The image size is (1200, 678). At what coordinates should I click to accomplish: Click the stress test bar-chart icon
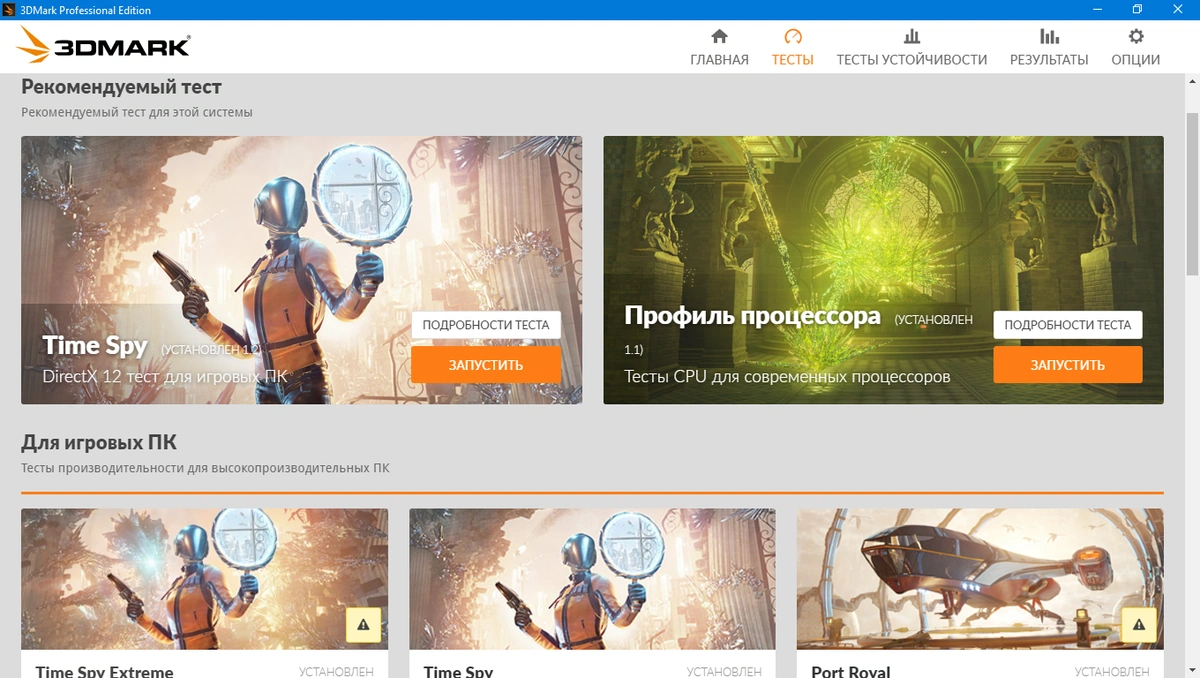pos(912,37)
